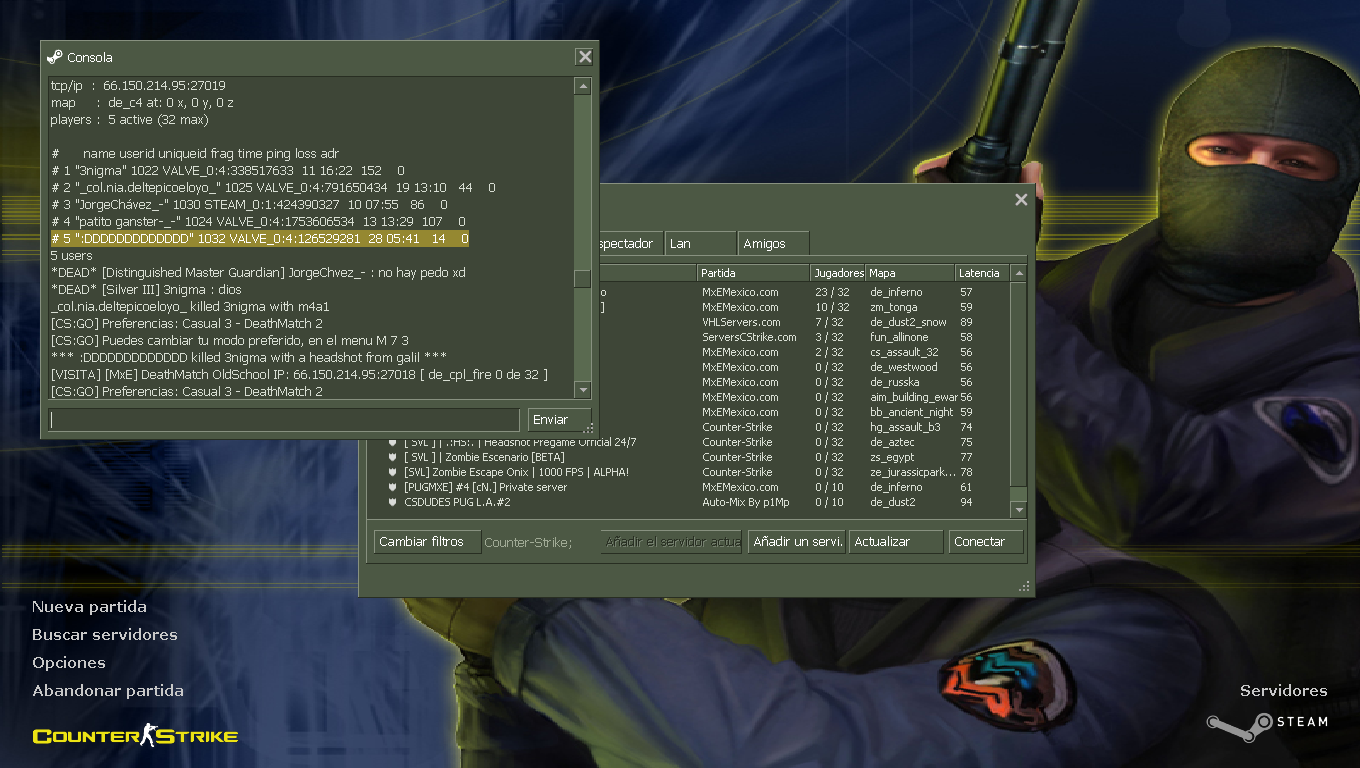Click Añadir el servidor actual button
The image size is (1360, 768).
[x=671, y=541]
